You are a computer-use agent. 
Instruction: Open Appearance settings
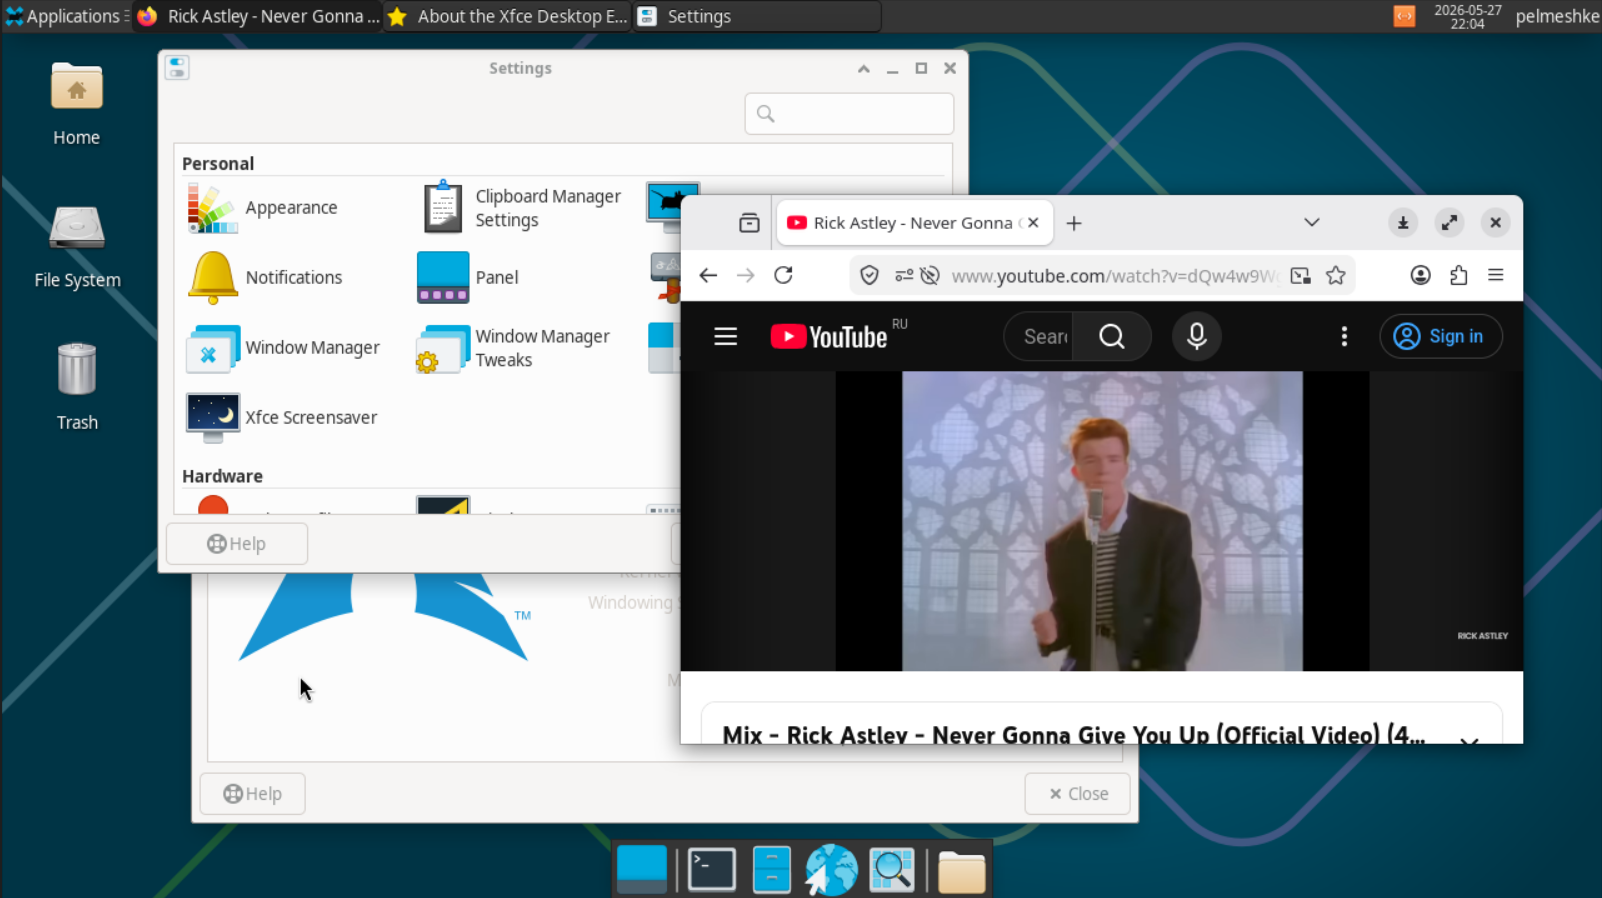coord(263,208)
